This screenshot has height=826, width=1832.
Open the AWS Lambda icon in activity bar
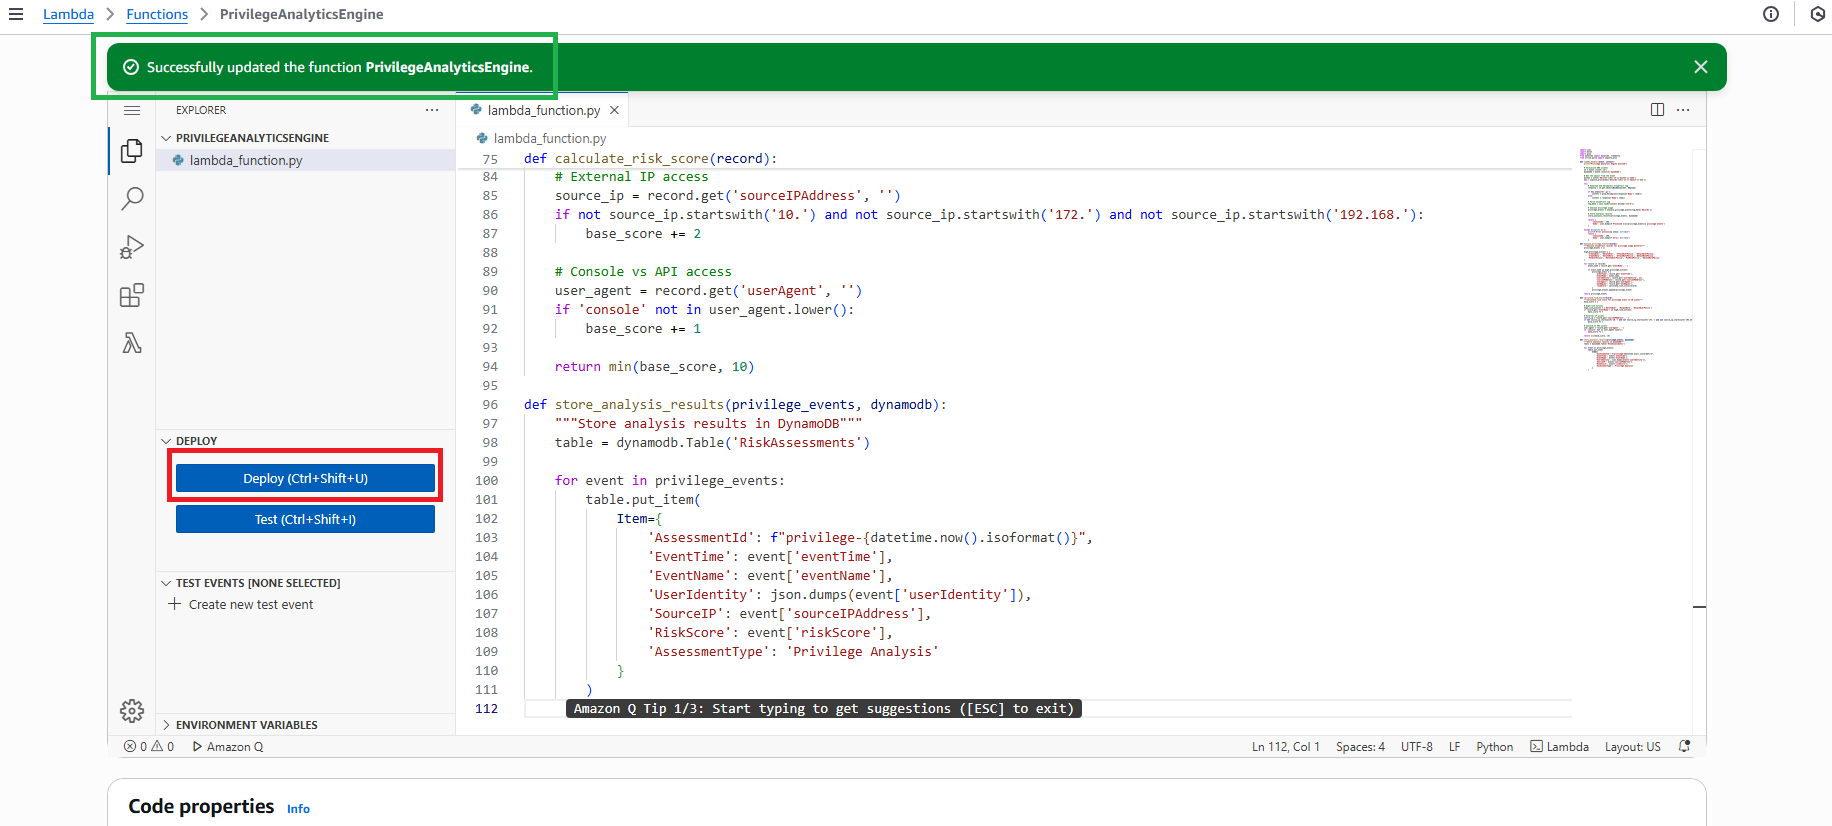pos(132,343)
